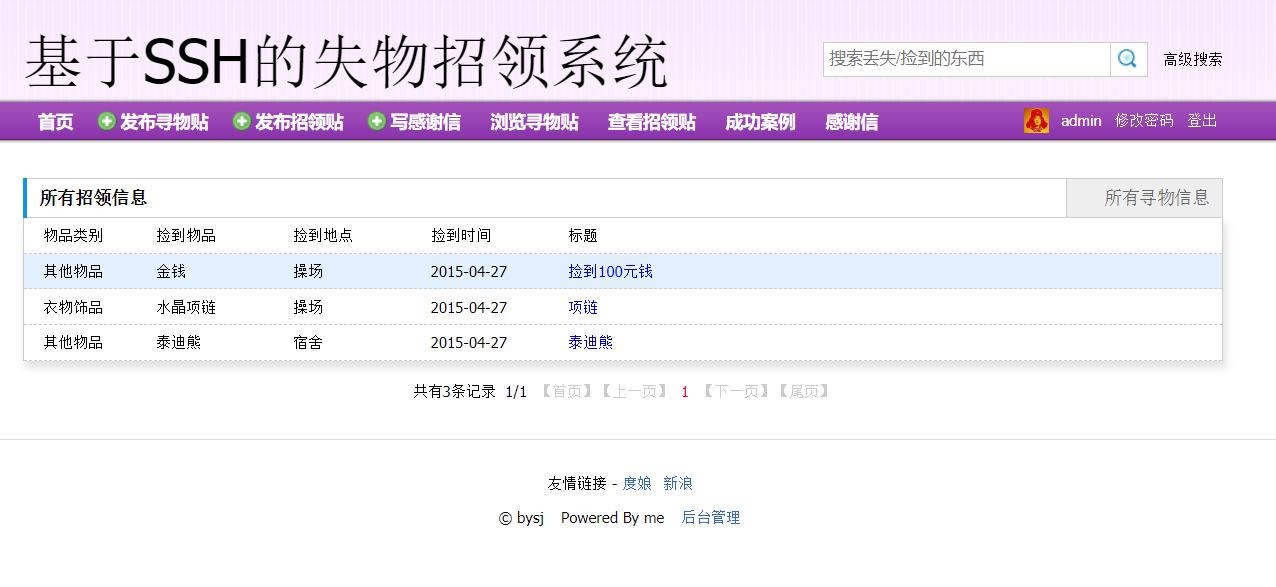Click the blue magnifier search icon
1276x587 pixels.
[1128, 59]
